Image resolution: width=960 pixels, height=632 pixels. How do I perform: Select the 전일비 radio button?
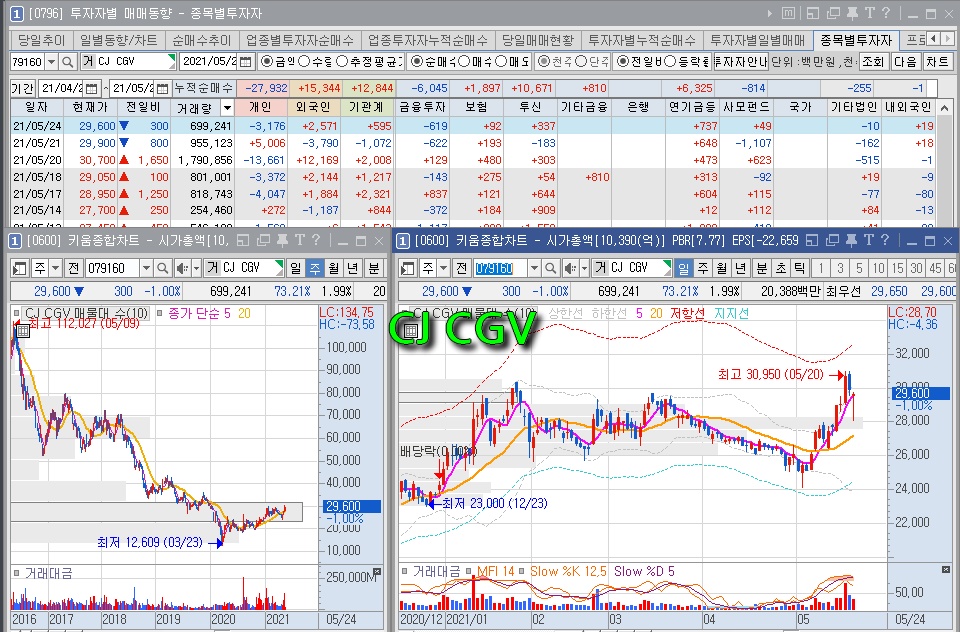(x=623, y=62)
